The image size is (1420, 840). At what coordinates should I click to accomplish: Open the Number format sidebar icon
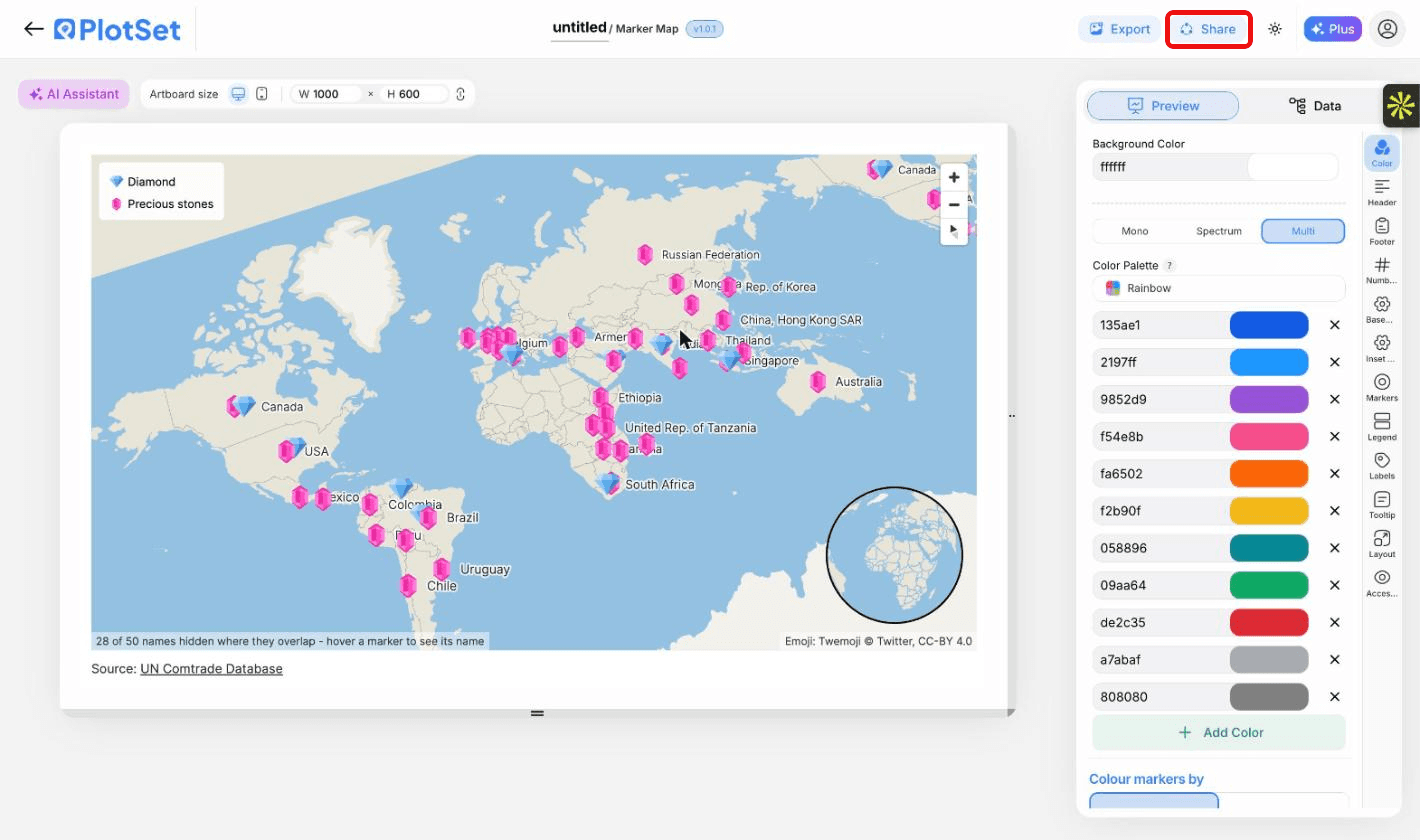pos(1382,270)
